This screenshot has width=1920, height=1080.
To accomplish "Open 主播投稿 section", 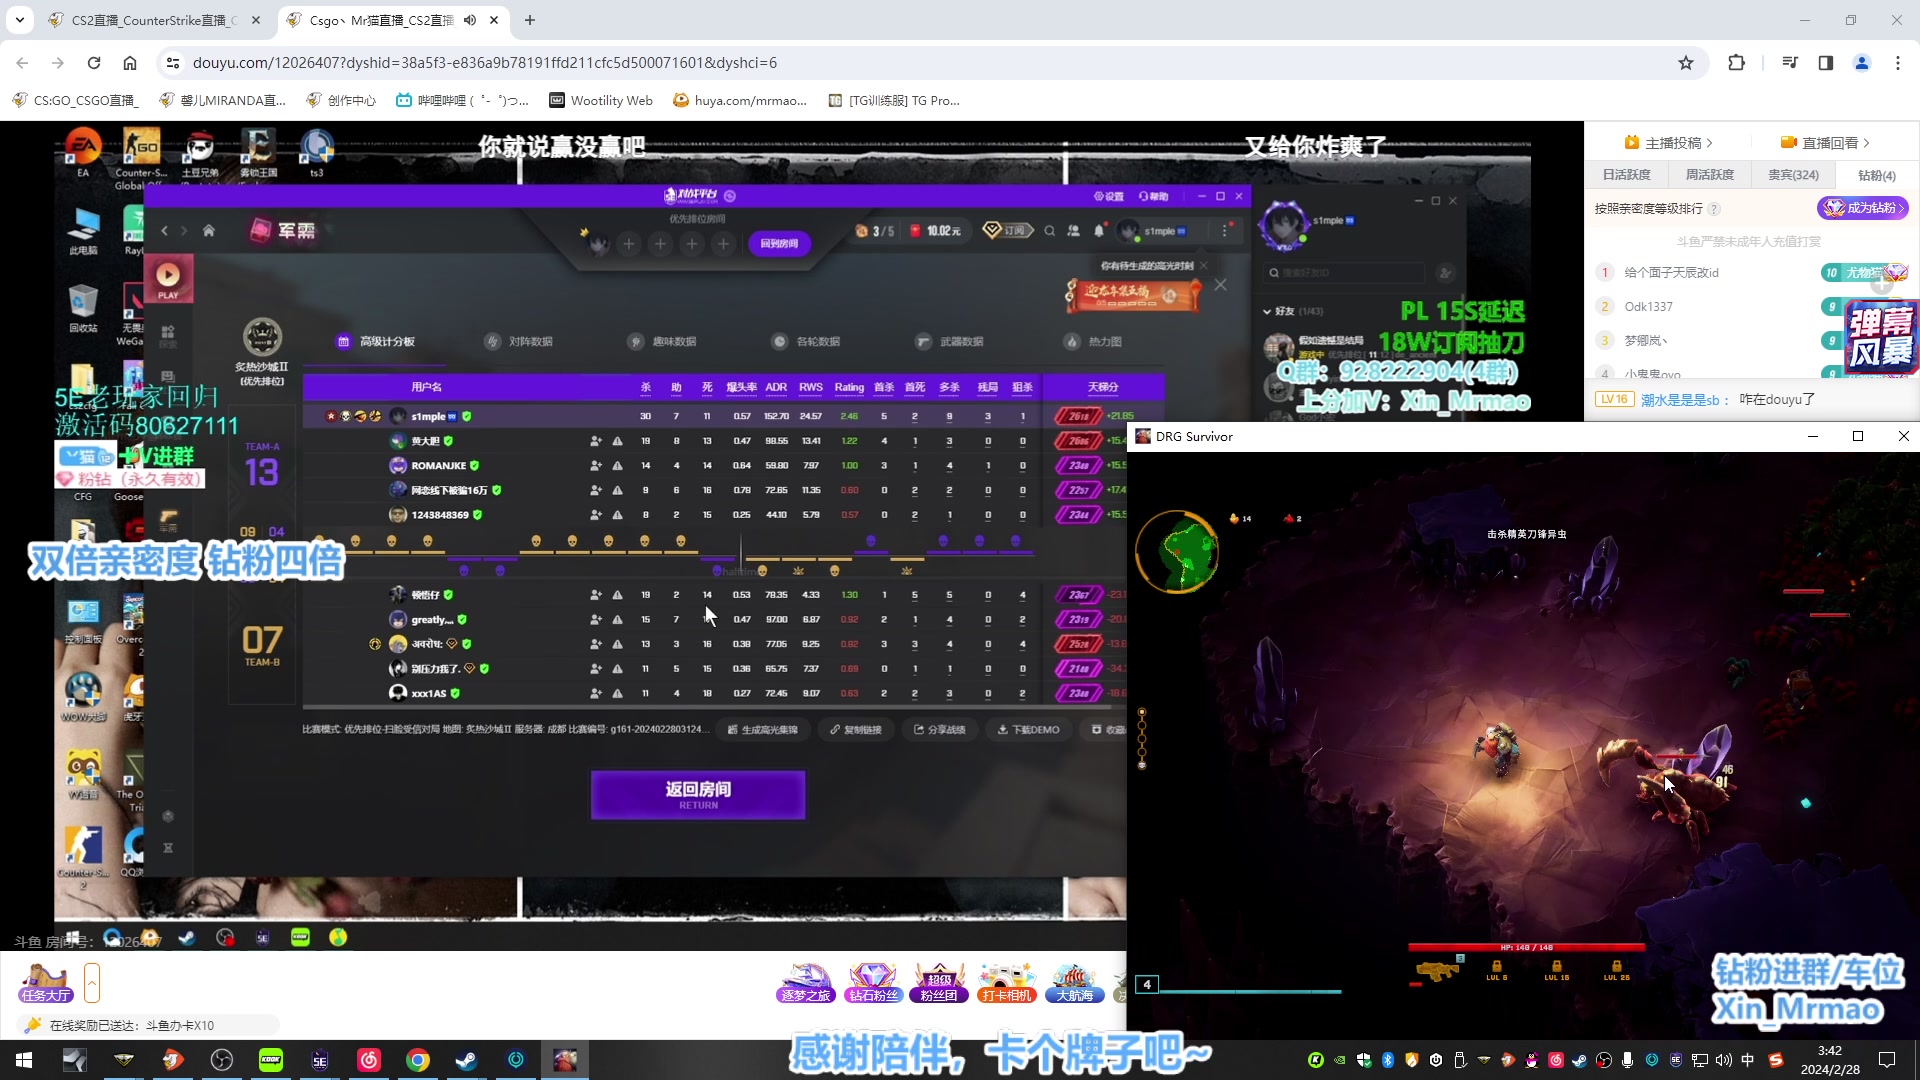I will point(1669,143).
